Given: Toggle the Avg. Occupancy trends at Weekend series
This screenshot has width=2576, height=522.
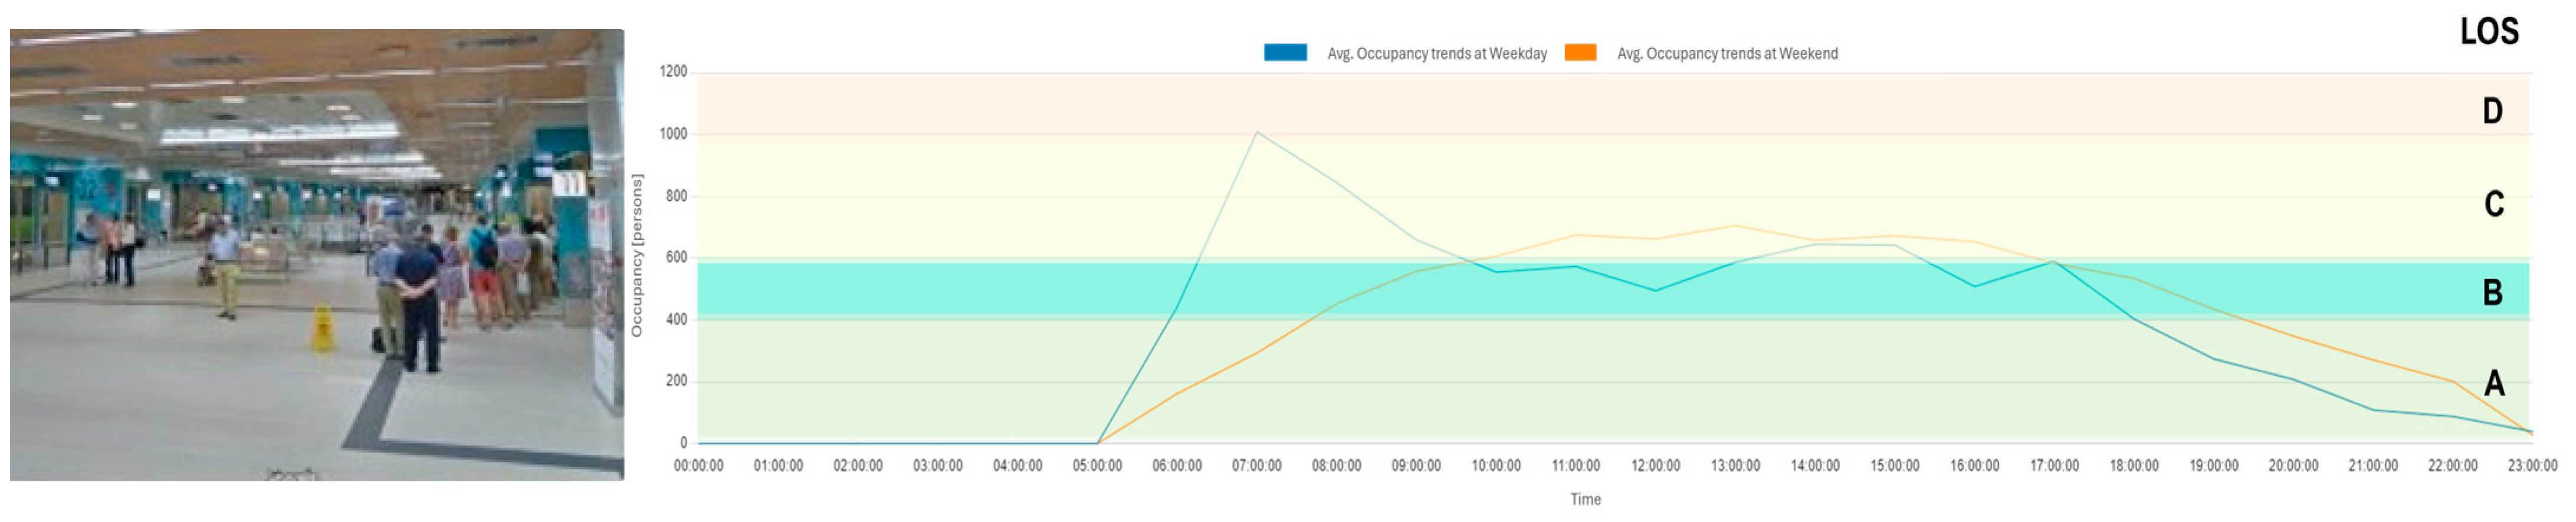Looking at the screenshot, I should pyautogui.click(x=1727, y=54).
